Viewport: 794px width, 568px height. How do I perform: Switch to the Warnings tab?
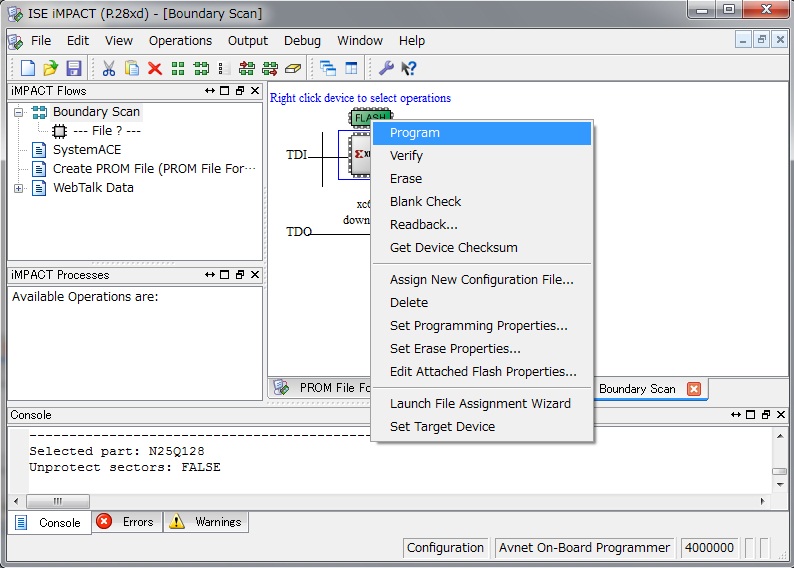tap(206, 522)
